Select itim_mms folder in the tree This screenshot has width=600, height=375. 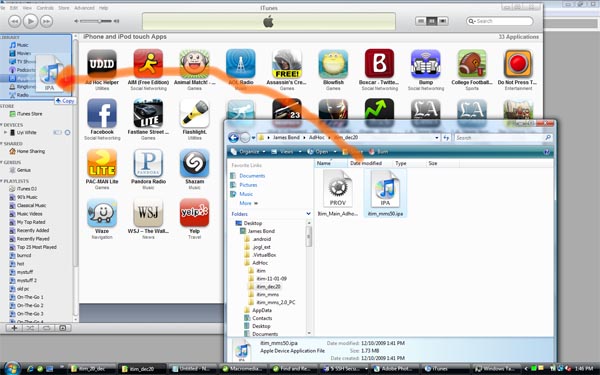coord(267,294)
